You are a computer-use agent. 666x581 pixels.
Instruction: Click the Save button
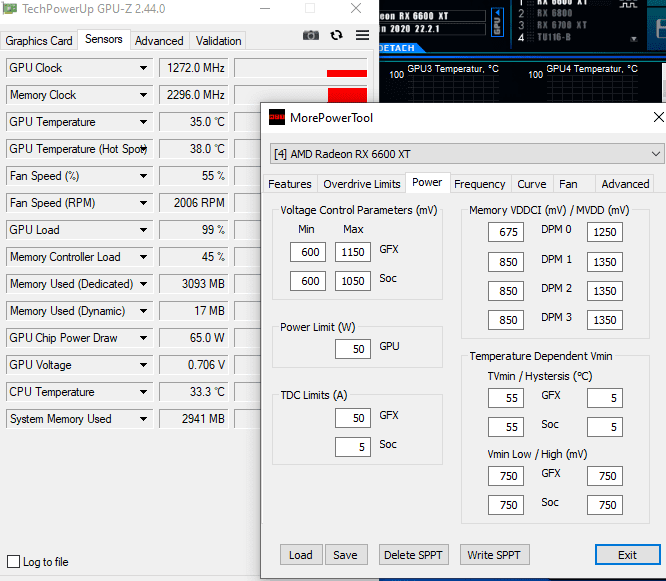click(x=345, y=555)
